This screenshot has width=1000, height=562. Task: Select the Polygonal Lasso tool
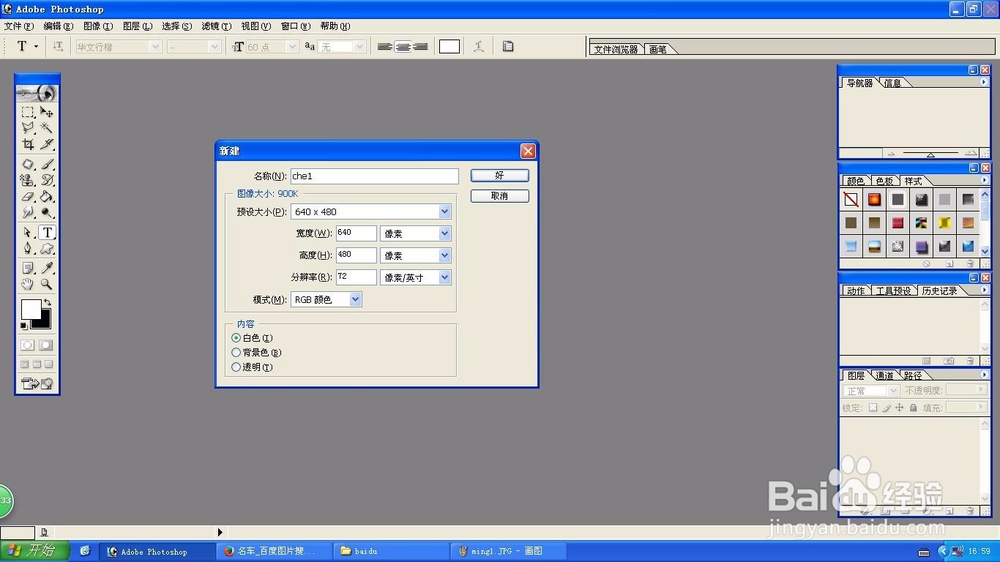pos(27,128)
